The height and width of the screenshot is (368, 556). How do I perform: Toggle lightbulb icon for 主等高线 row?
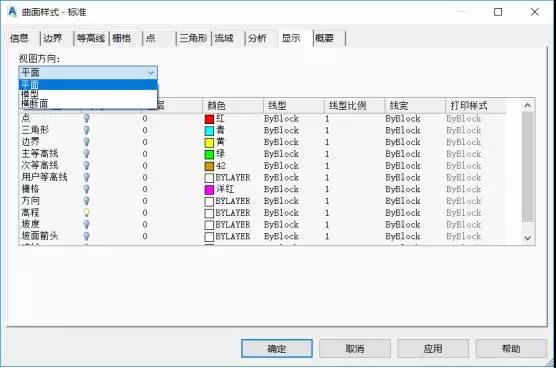tap(87, 154)
